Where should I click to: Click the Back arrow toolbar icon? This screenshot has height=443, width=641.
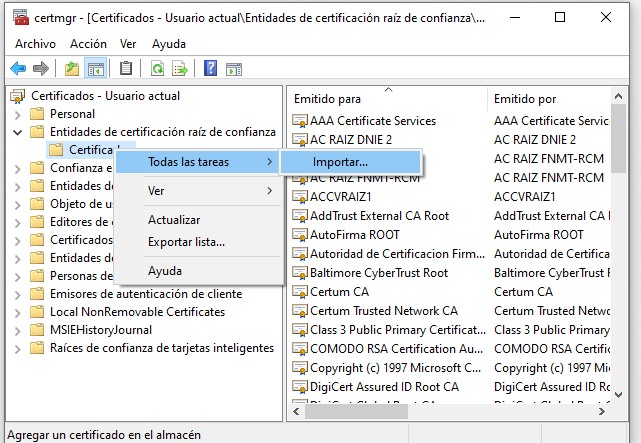[x=18, y=68]
